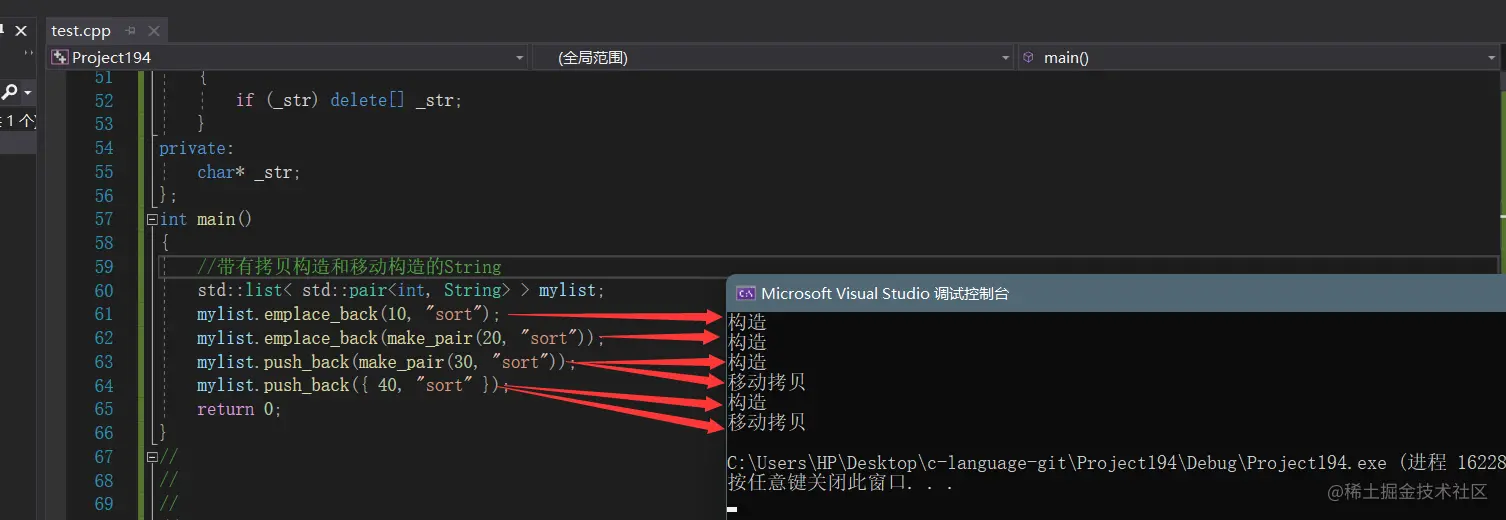Click the purple cube icon beside main()
This screenshot has width=1506, height=520.
[x=1028, y=58]
